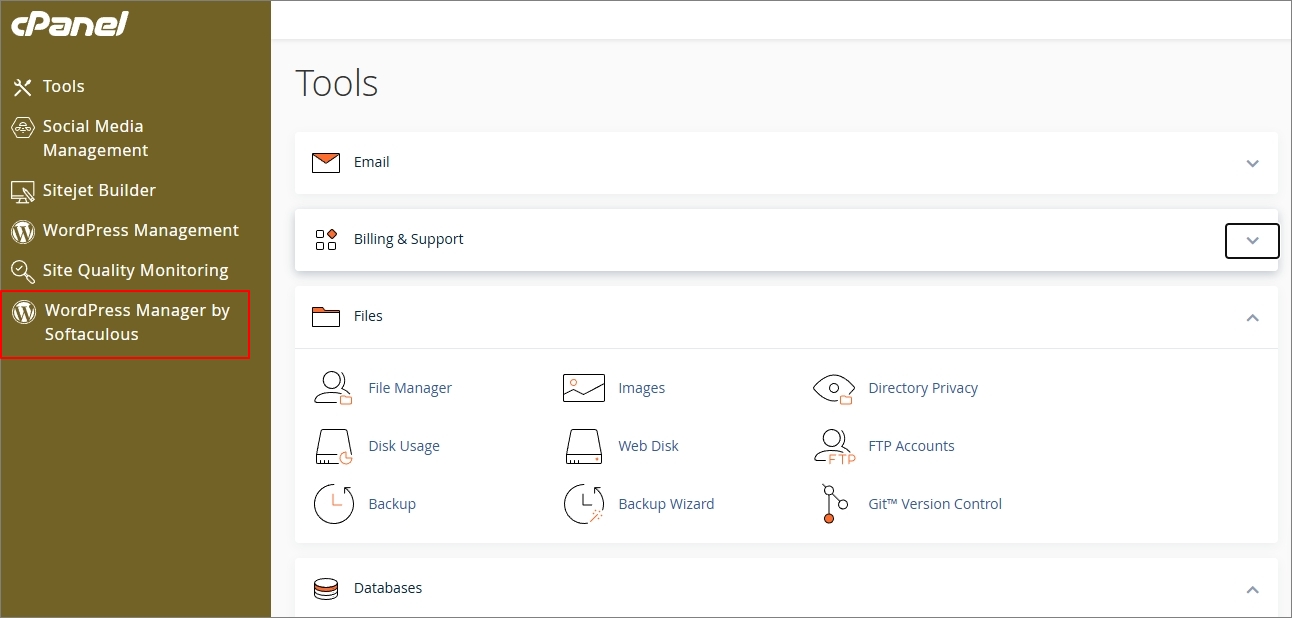Click the Directory Privacy eye icon
The width and height of the screenshot is (1292, 618).
click(x=833, y=388)
